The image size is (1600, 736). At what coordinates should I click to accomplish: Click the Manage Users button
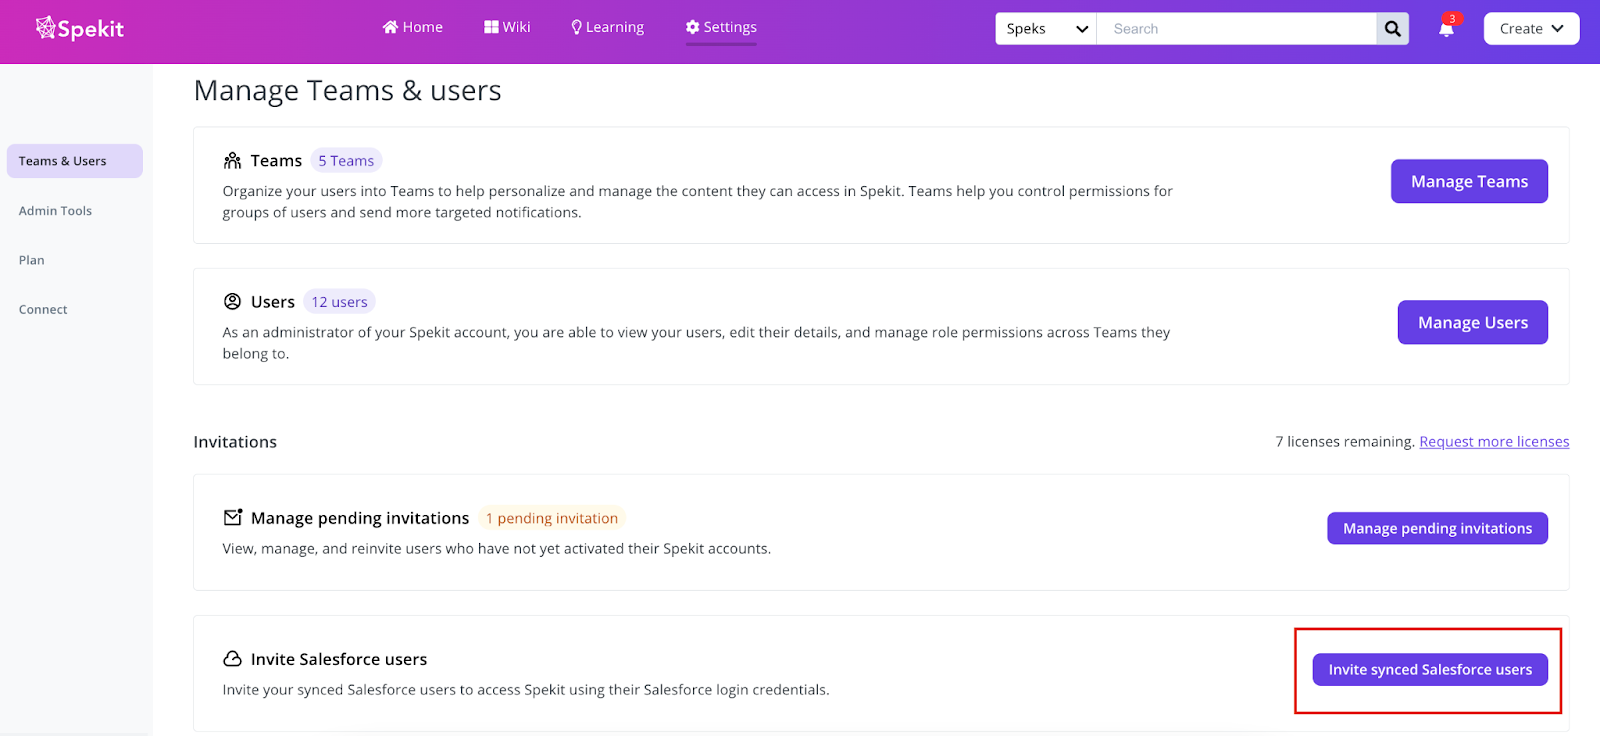(x=1472, y=322)
